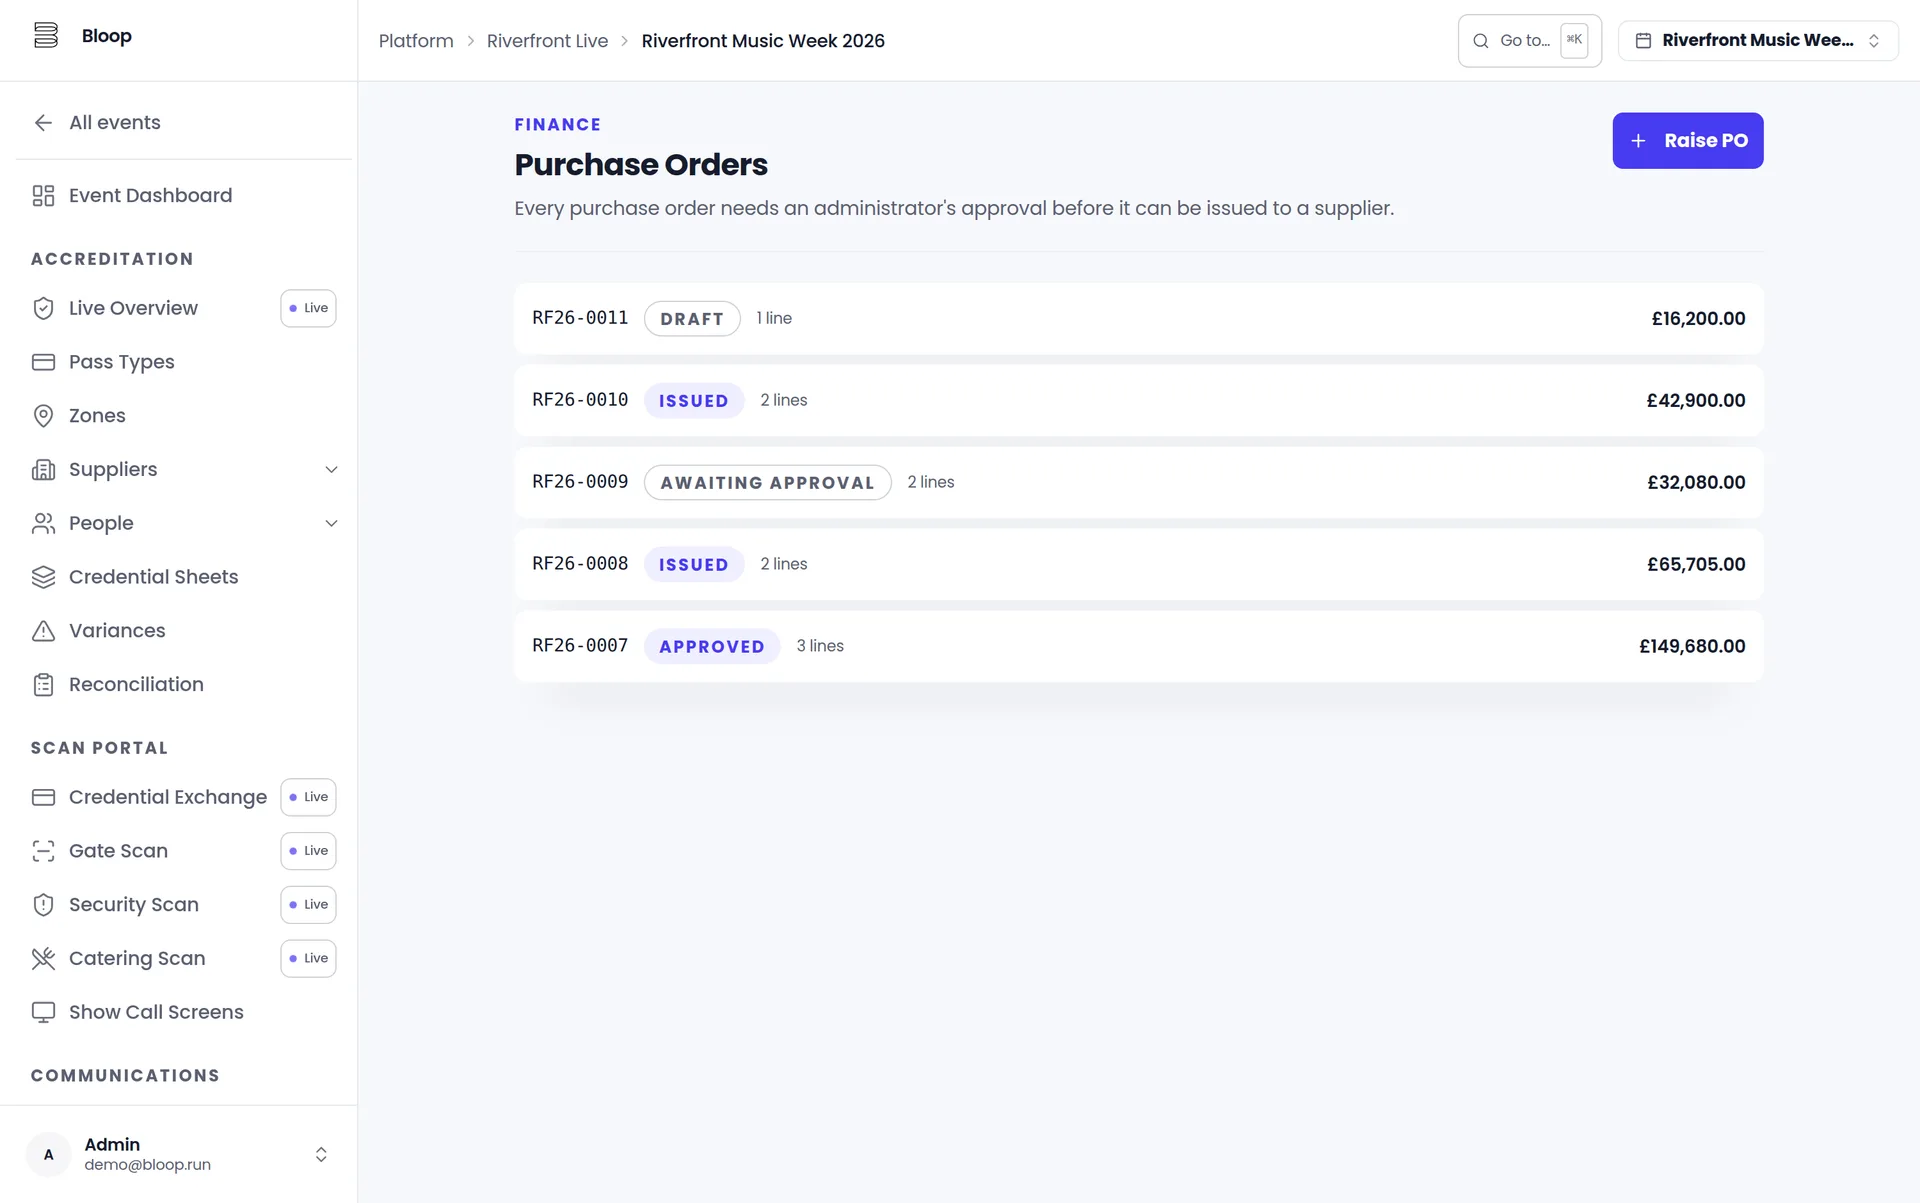Image resolution: width=1920 pixels, height=1203 pixels.
Task: Open purchase order RF26-0008
Action: 1138,565
